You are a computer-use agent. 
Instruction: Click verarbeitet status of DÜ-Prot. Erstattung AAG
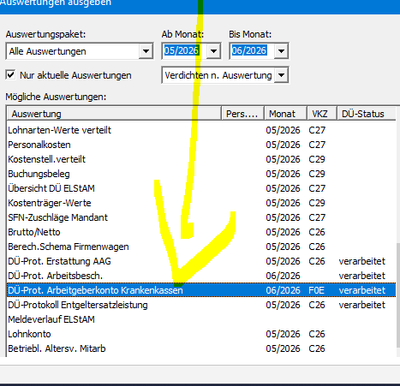[x=362, y=261]
